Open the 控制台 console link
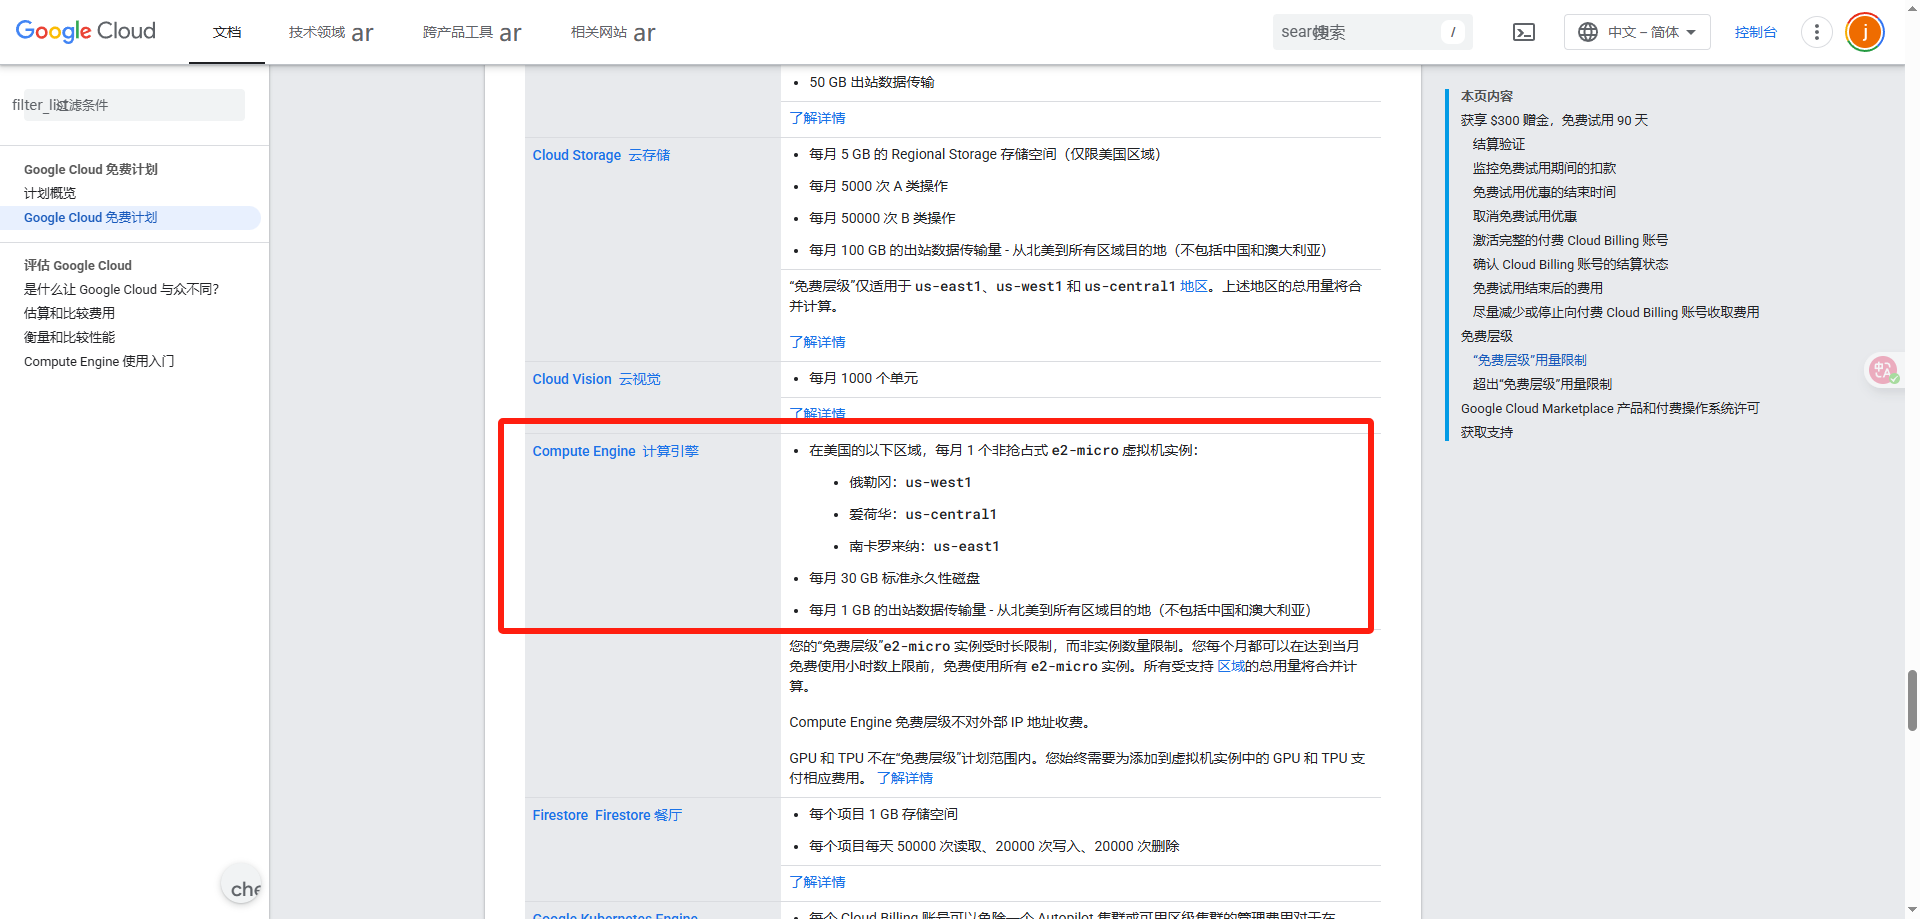1920x919 pixels. [1756, 32]
